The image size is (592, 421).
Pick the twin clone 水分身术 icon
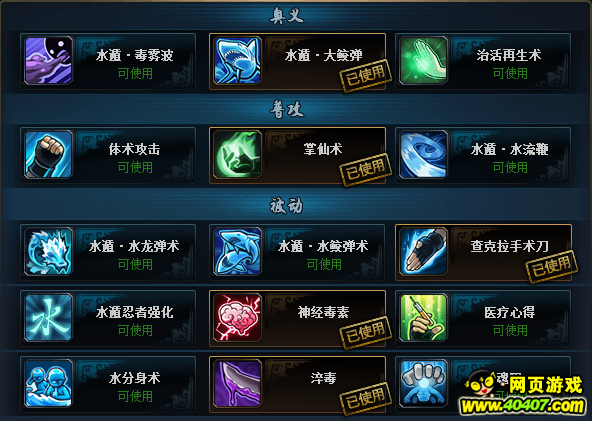48,383
